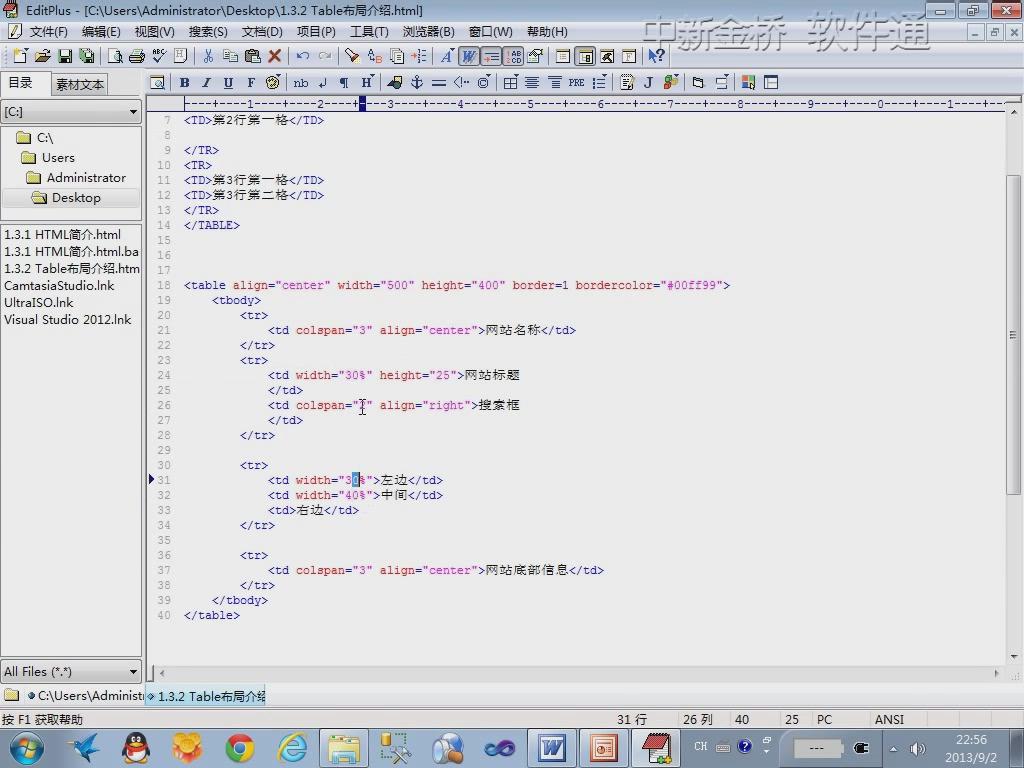Image resolution: width=1024 pixels, height=768 pixels.
Task: Toggle Word Wrap button
Action: (x=469, y=56)
